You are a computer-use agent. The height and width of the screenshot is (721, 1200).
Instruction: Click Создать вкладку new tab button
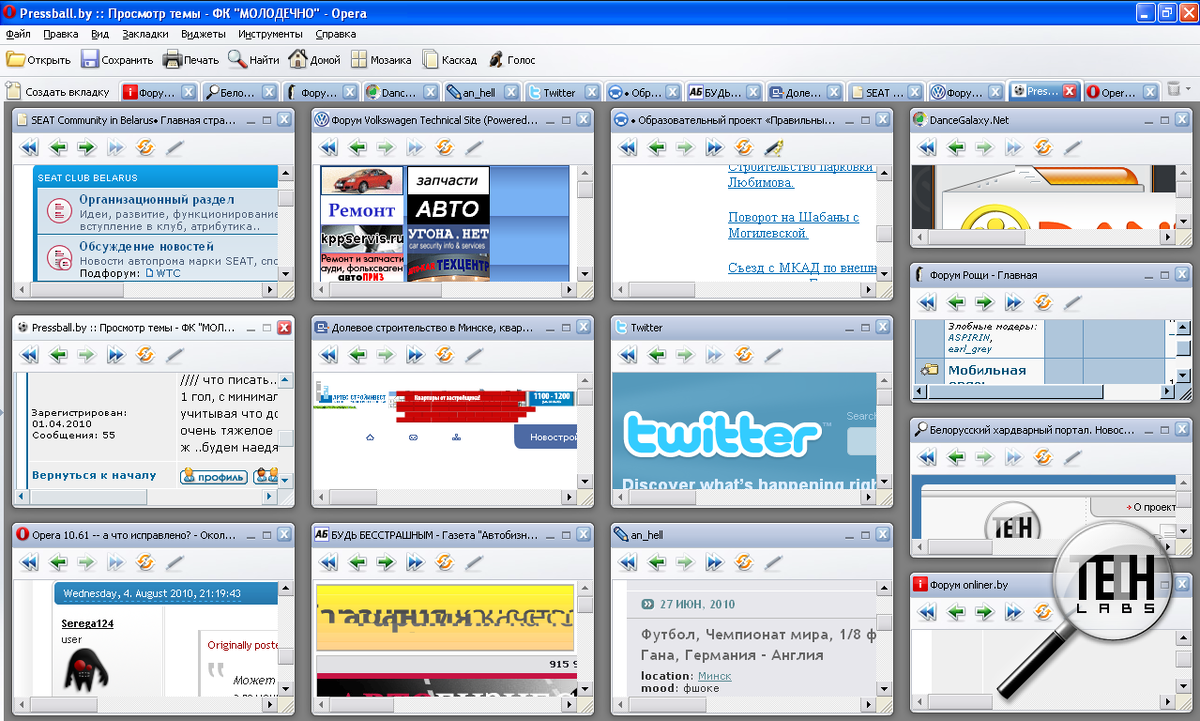pyautogui.click(x=59, y=92)
